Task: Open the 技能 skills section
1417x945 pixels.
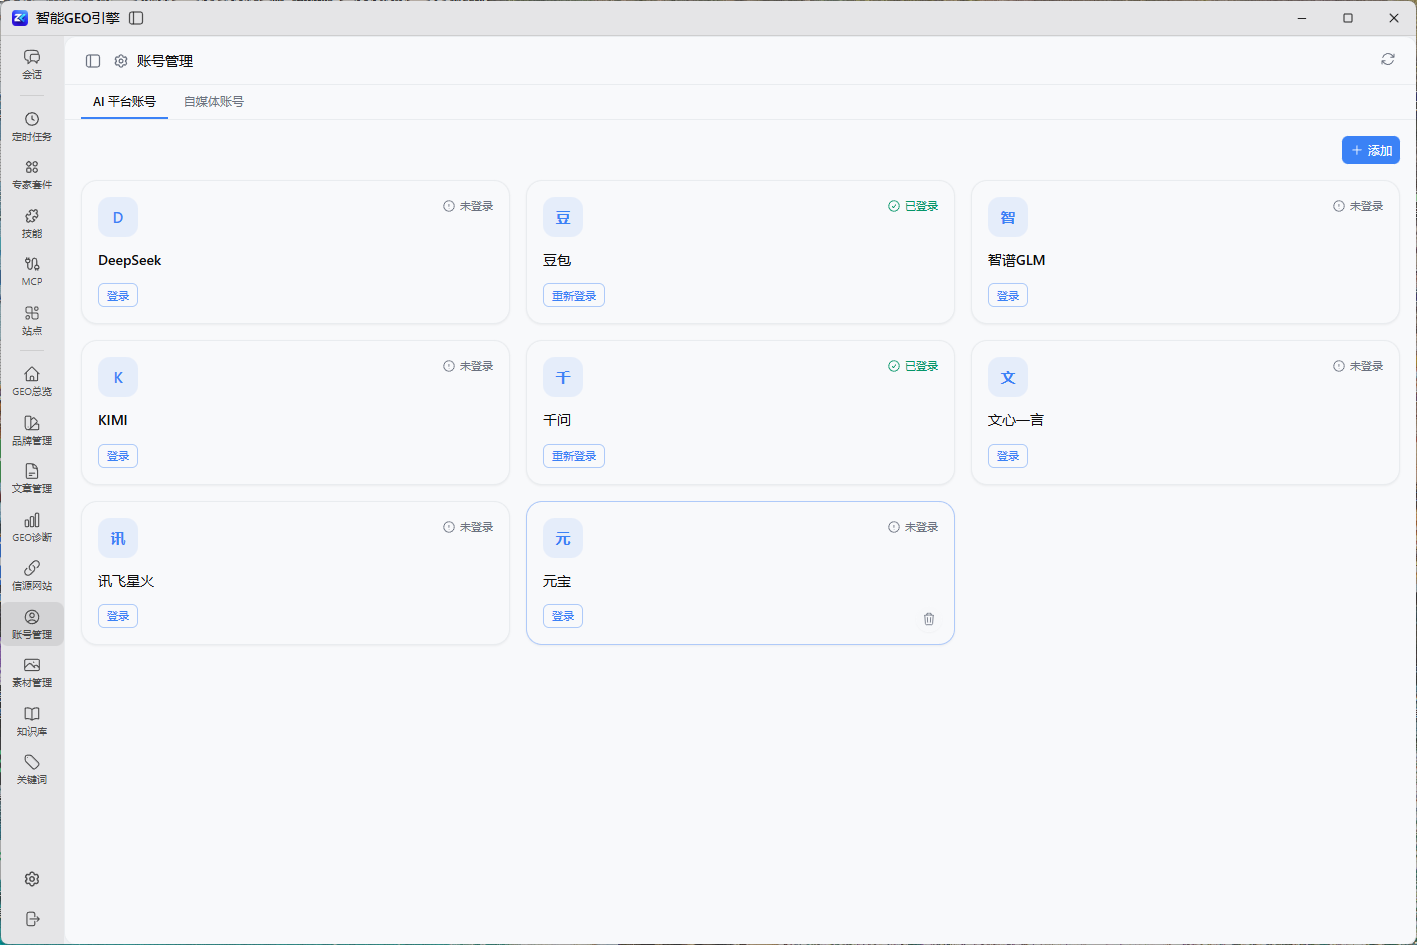Action: click(32, 223)
